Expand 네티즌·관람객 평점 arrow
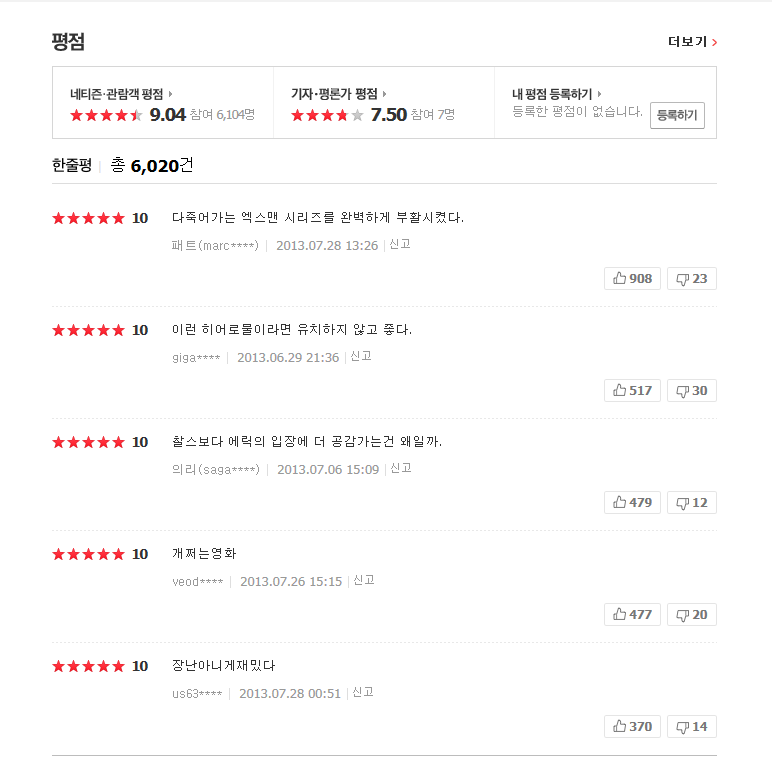The width and height of the screenshot is (772, 757). click(x=171, y=94)
